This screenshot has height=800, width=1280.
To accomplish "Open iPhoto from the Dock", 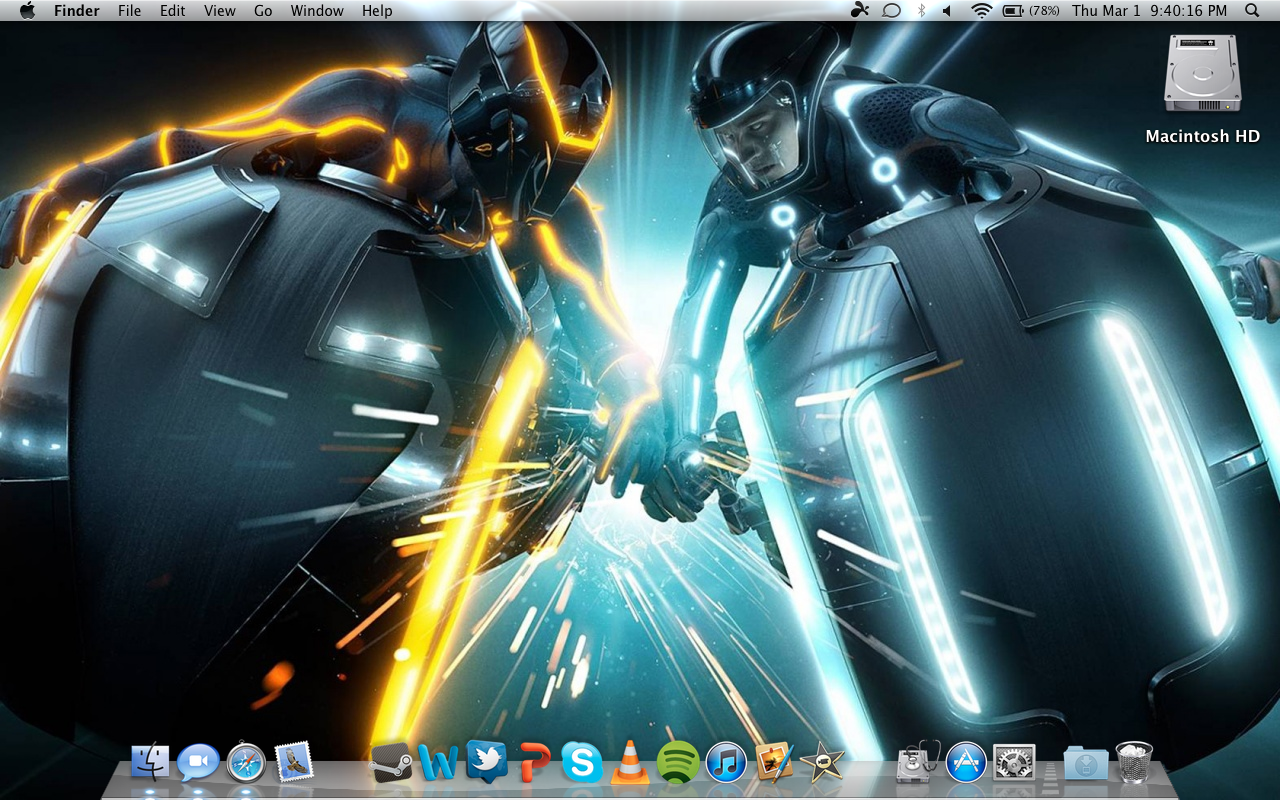I will click(x=774, y=763).
